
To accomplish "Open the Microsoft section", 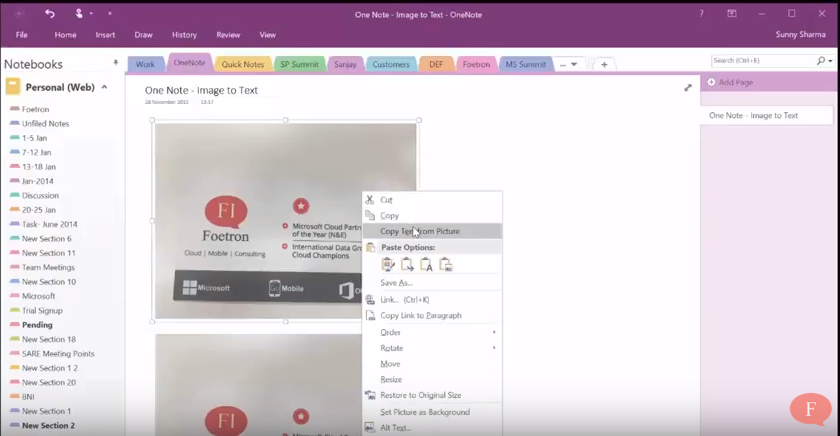I will (38, 296).
